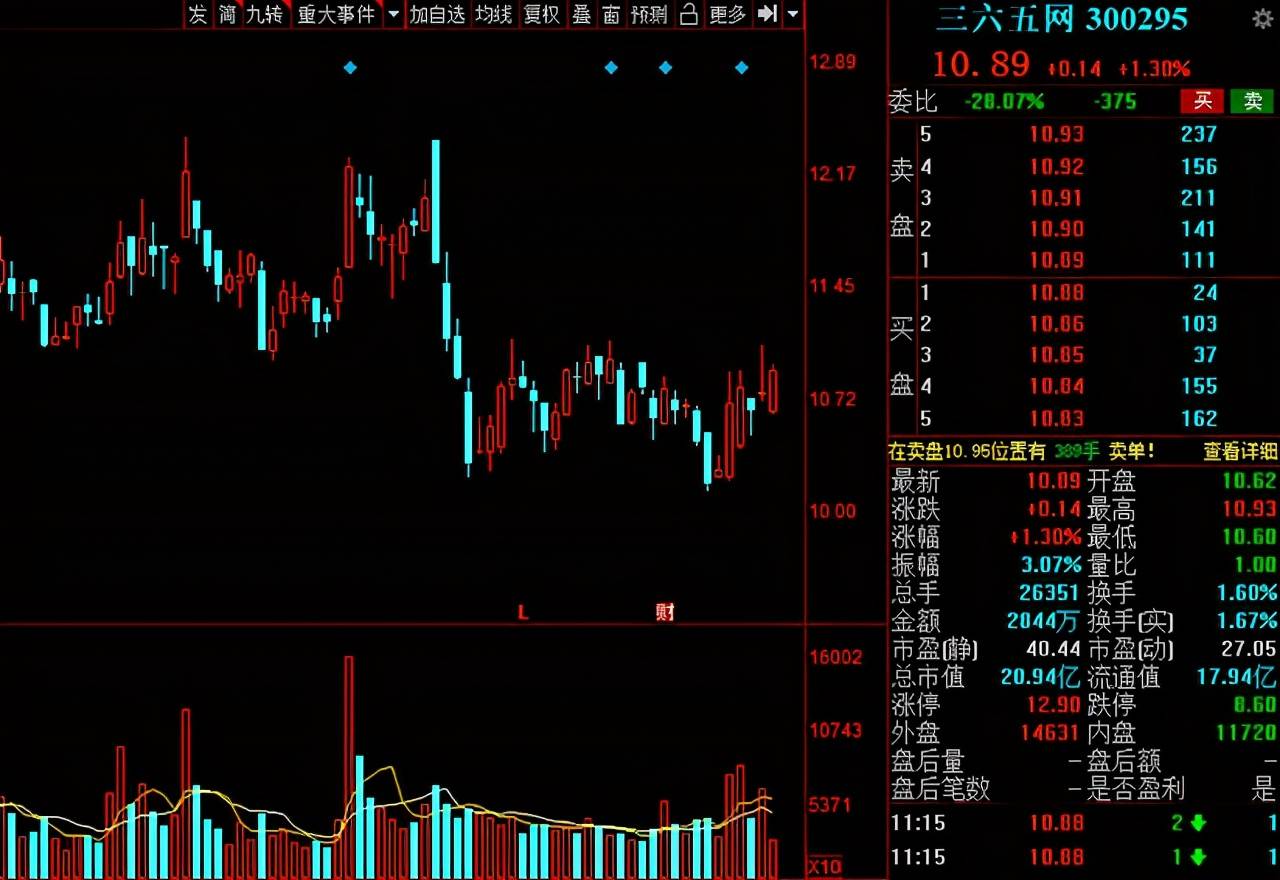Screen dimensions: 1280x880
Task: Toggle the padlock chart lock icon
Action: click(688, 14)
